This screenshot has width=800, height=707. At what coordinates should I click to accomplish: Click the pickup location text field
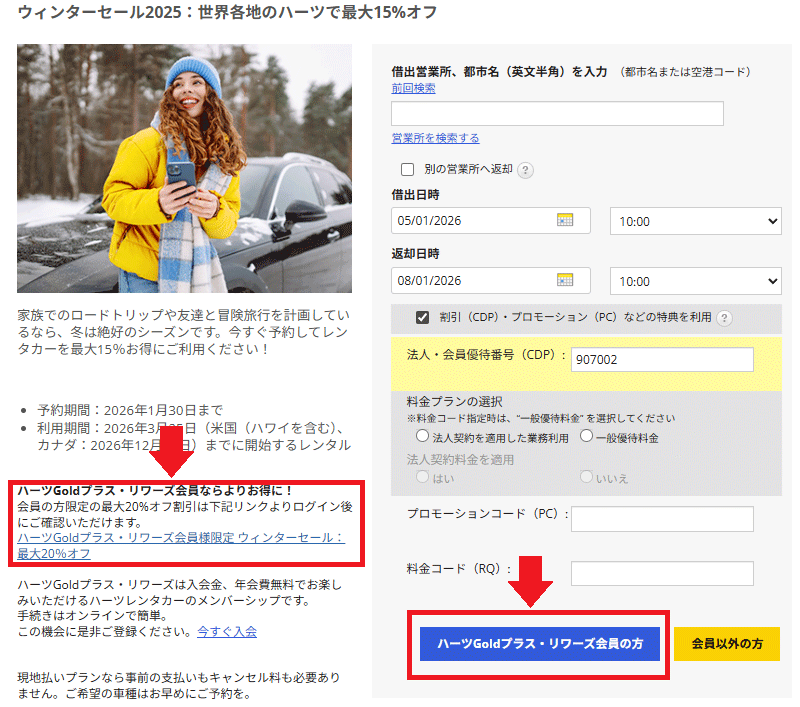click(x=557, y=113)
